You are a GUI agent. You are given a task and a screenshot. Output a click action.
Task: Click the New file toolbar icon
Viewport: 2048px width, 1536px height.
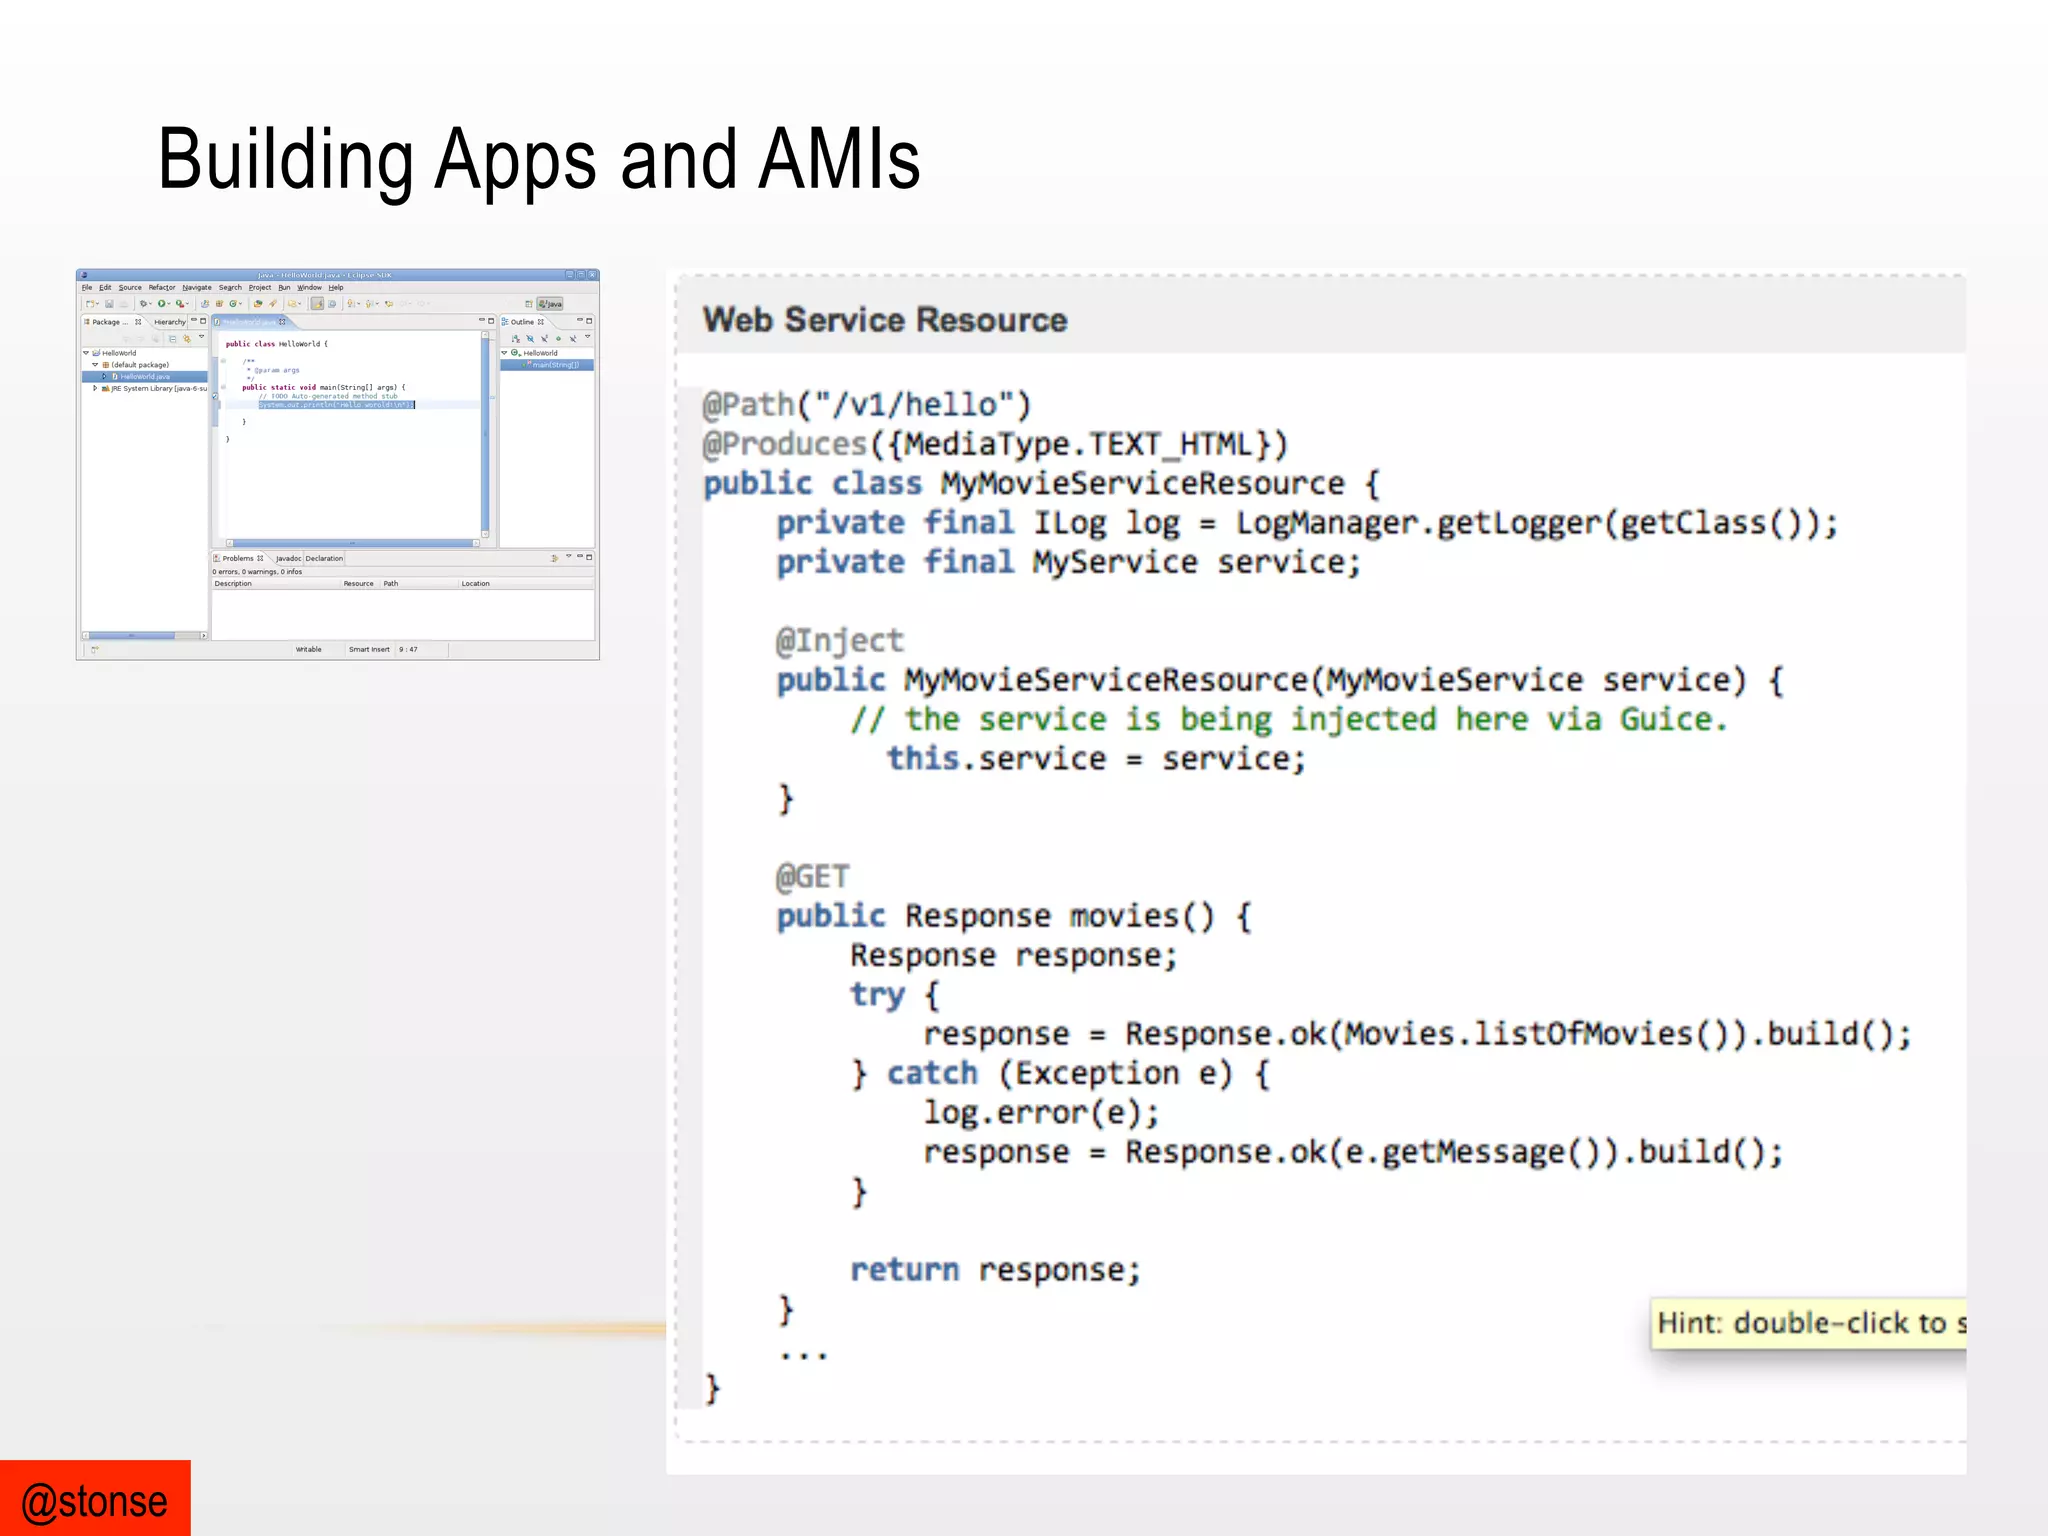(x=90, y=303)
